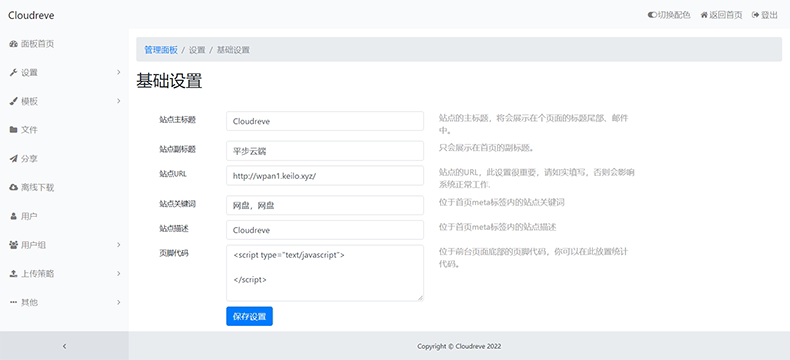Click the 站点URL field label
The width and height of the screenshot is (790, 360).
173,174
